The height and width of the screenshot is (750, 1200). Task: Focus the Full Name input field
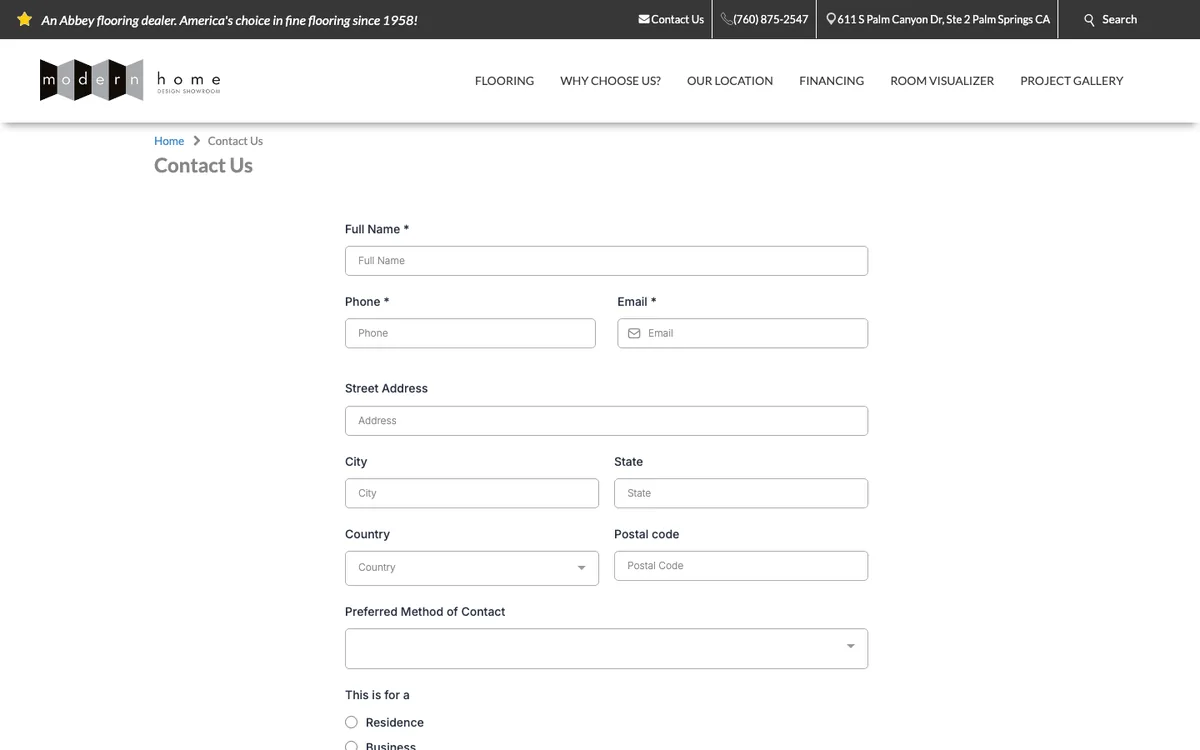[x=606, y=261]
